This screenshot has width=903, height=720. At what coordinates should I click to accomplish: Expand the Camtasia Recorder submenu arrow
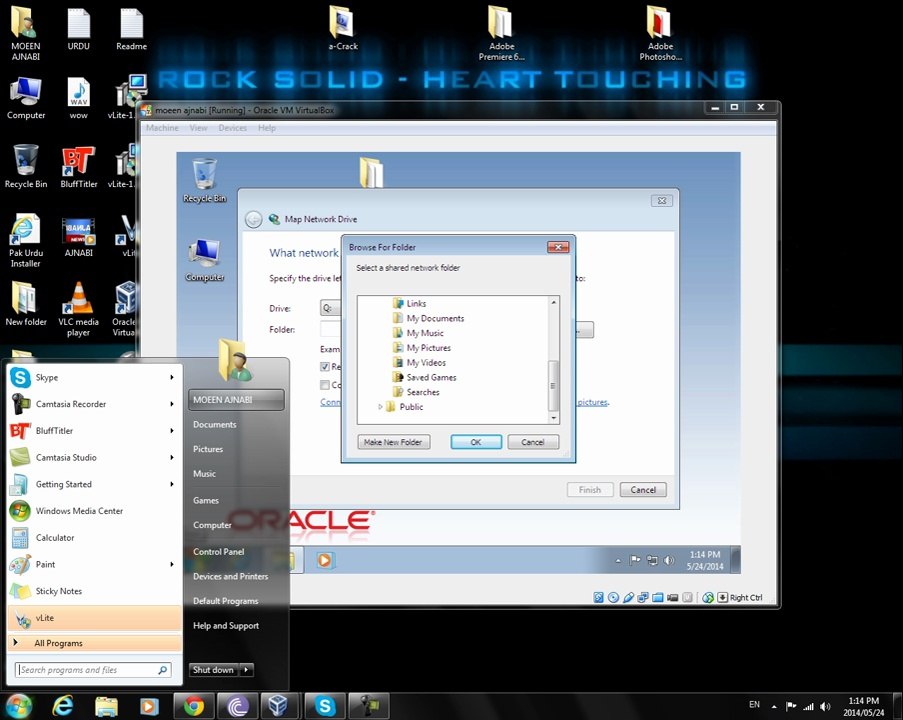tap(172, 404)
